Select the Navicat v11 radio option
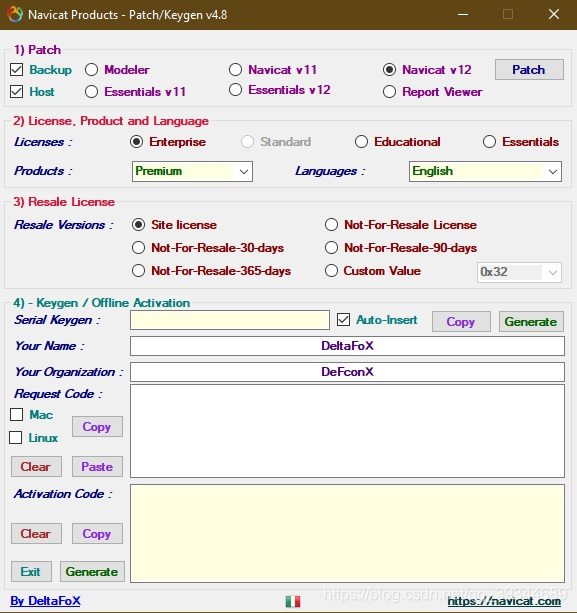Viewport: 577px width, 613px height. [x=235, y=70]
